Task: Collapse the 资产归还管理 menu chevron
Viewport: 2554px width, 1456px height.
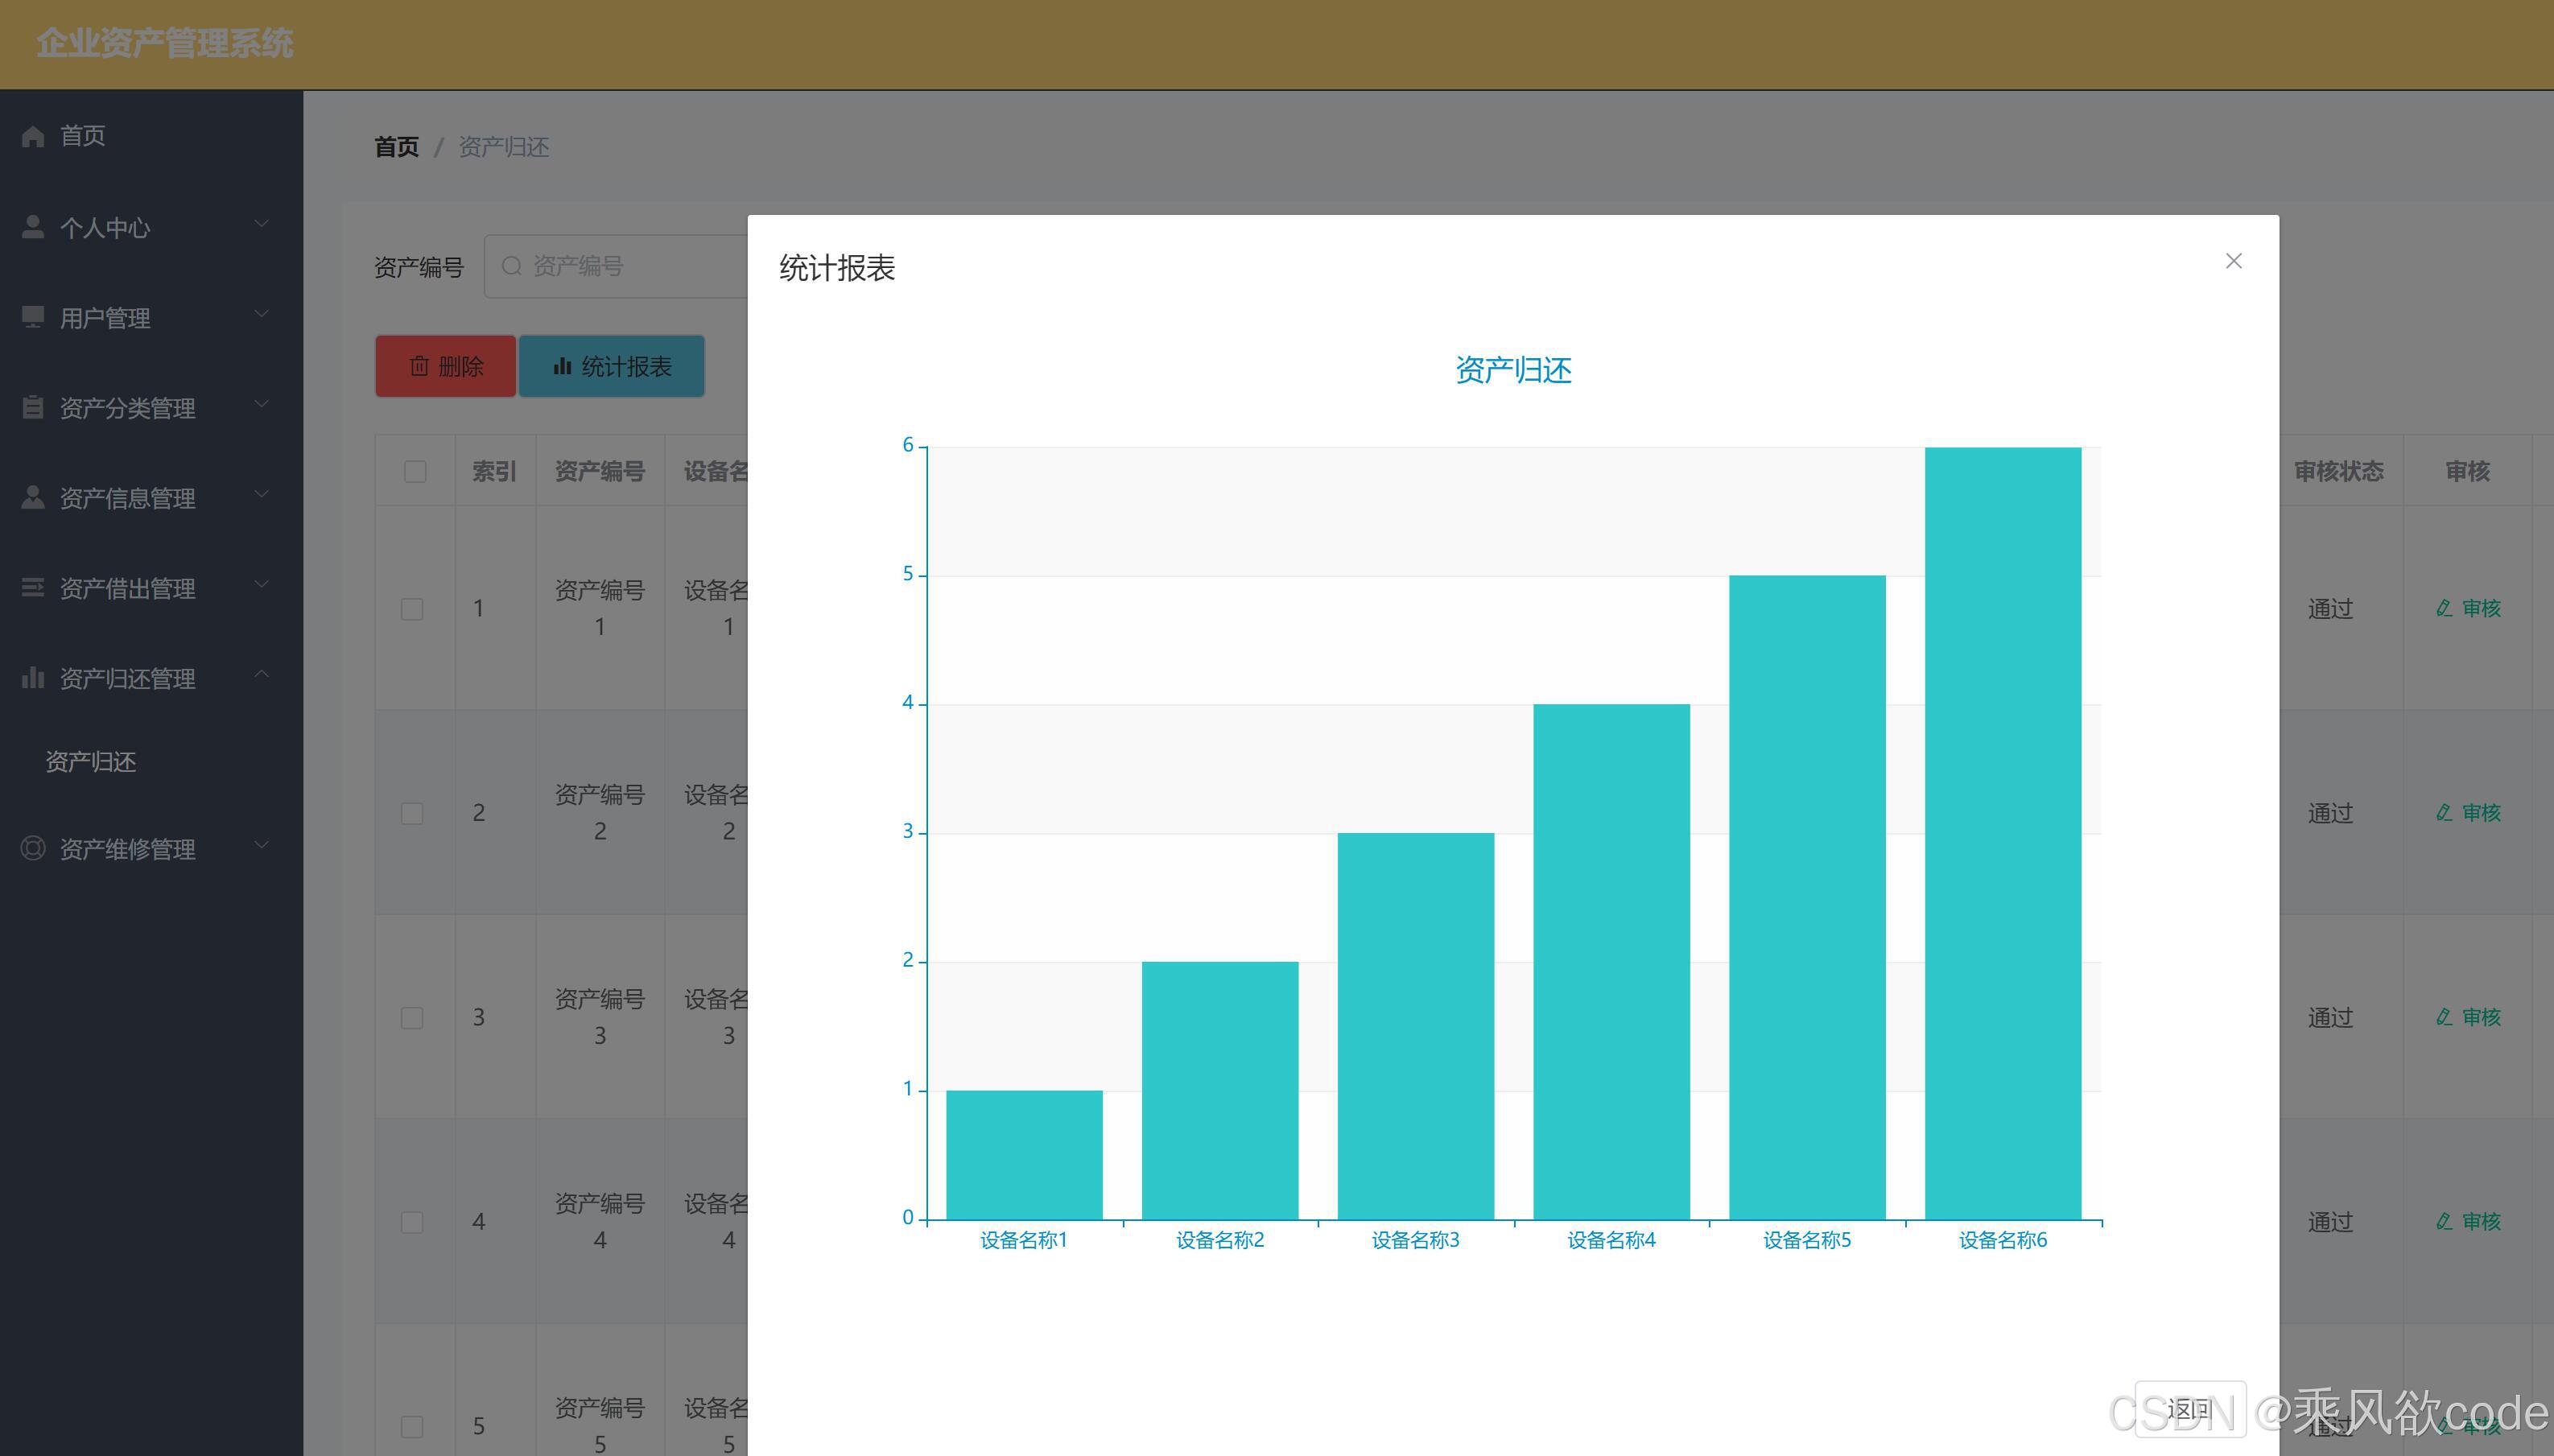Action: pyautogui.click(x=262, y=675)
